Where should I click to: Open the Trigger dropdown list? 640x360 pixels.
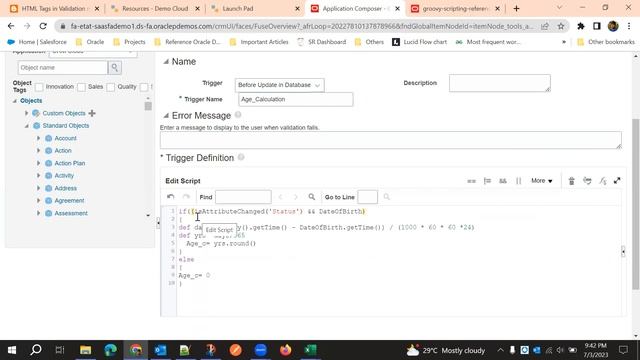tap(280, 85)
